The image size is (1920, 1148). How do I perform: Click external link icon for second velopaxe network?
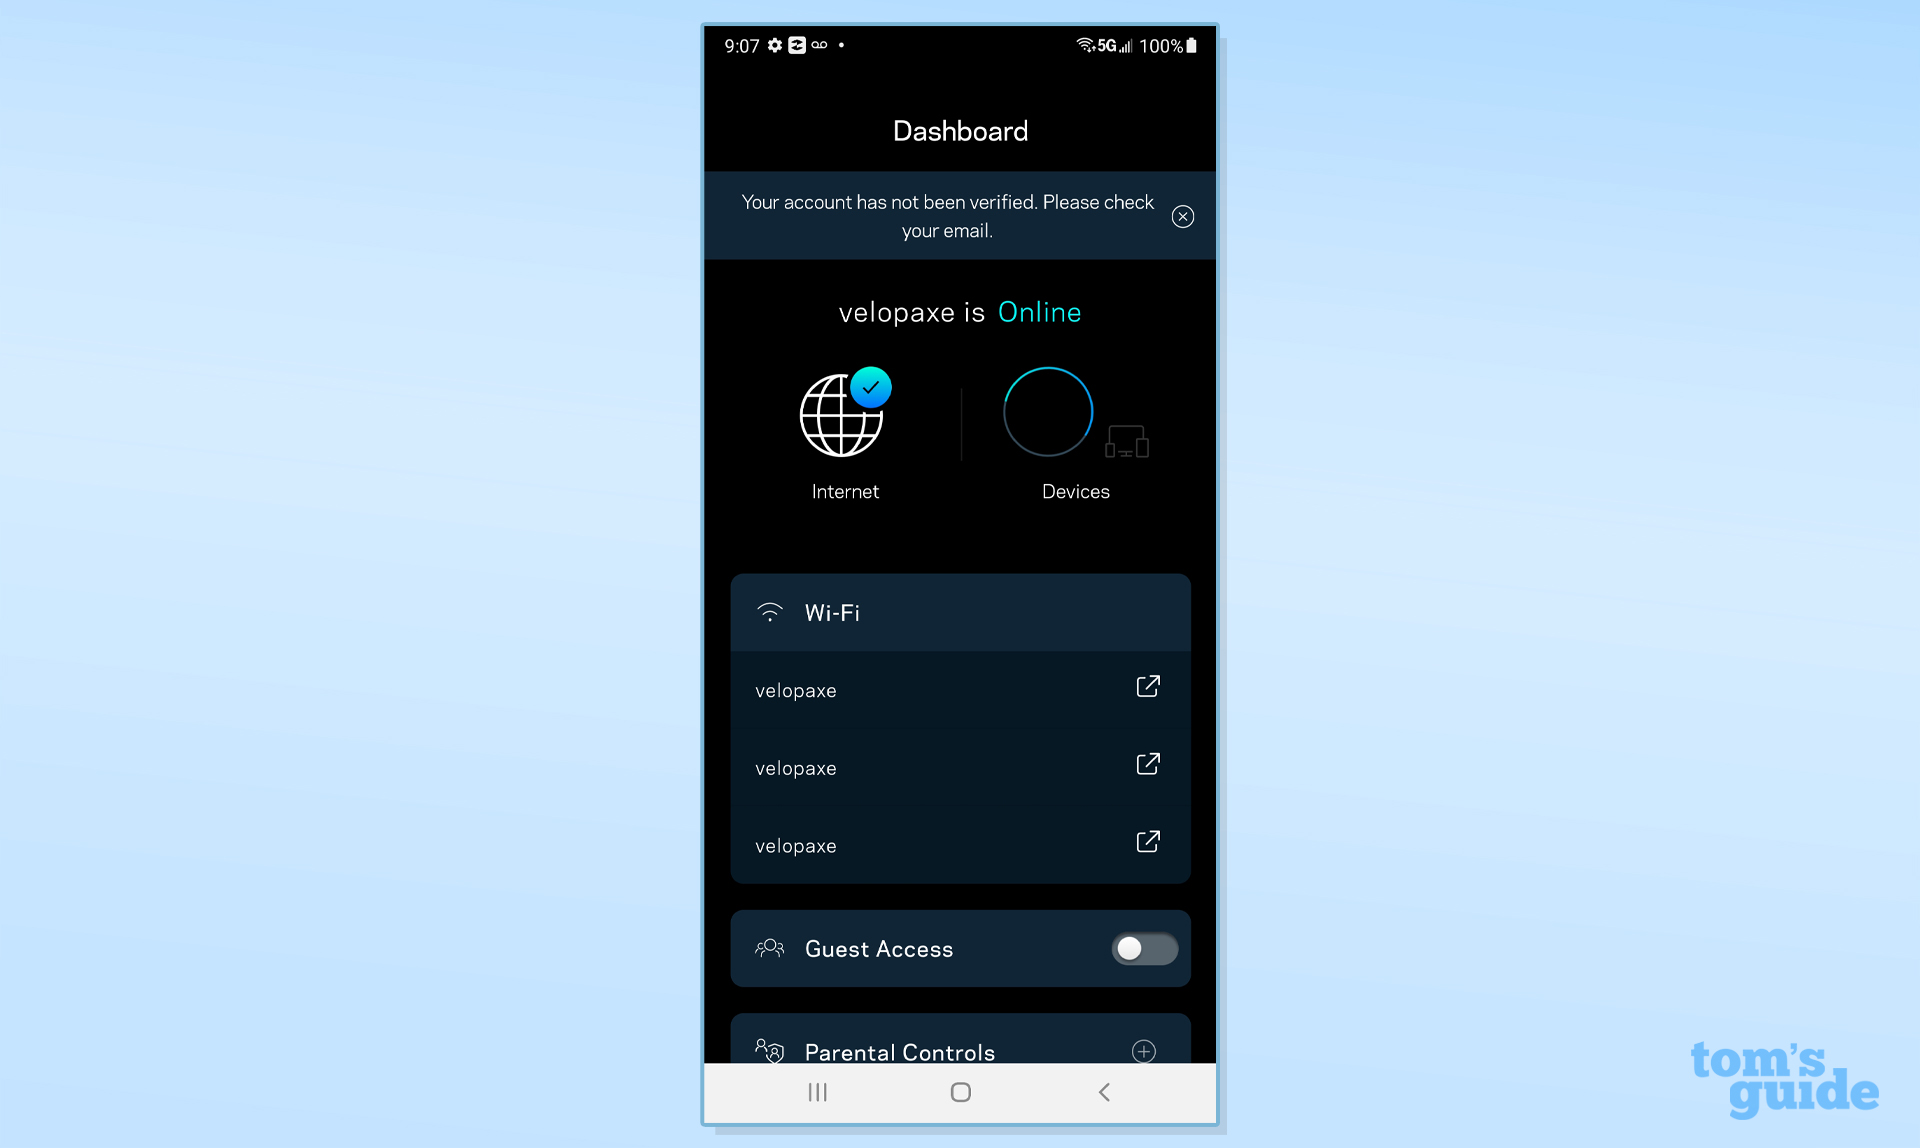(1149, 765)
